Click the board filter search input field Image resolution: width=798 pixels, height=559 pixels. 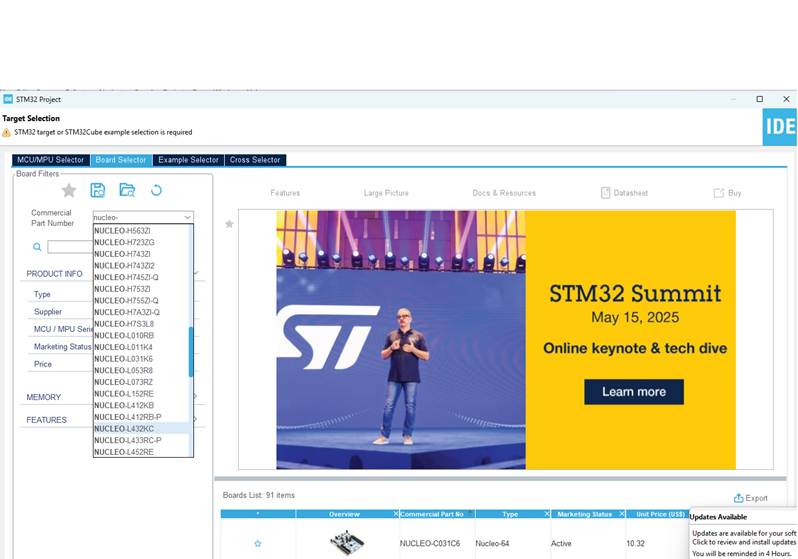pos(70,247)
